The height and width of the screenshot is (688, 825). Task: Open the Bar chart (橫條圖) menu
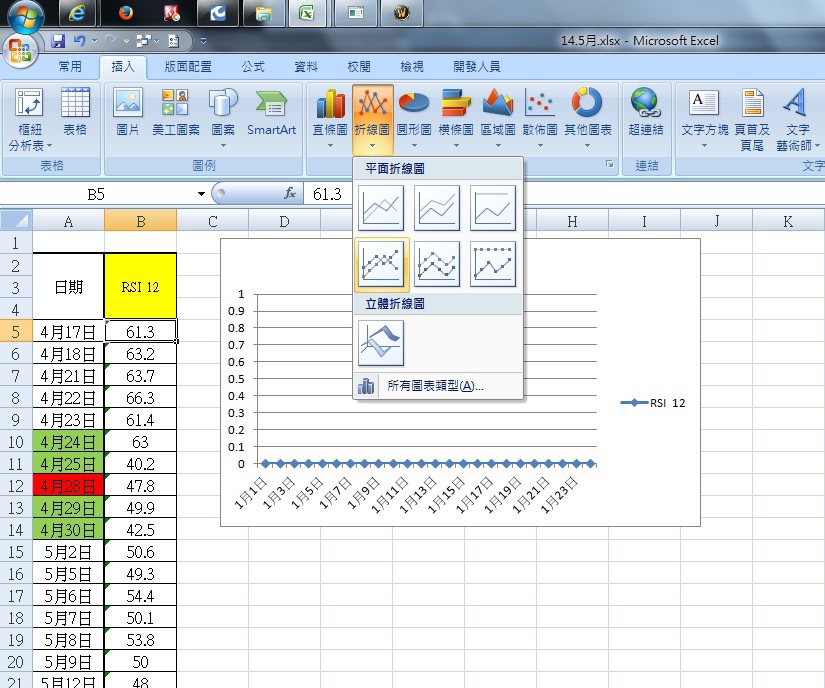pos(456,118)
